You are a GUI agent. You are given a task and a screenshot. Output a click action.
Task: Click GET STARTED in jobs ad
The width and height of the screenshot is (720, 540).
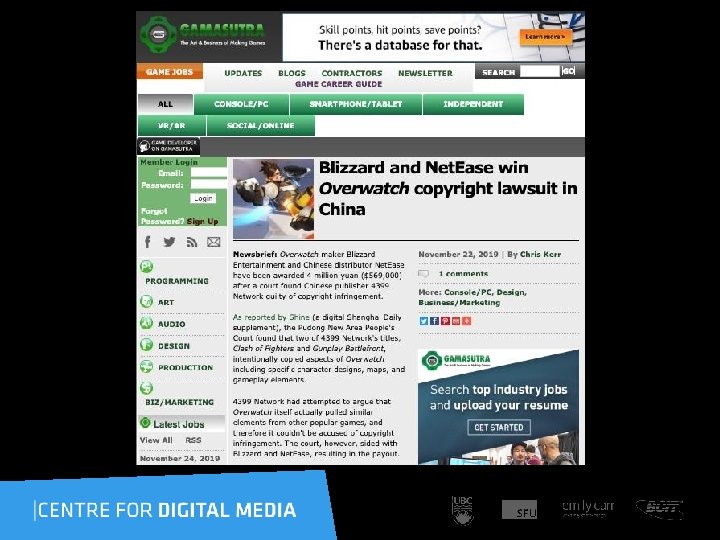tap(499, 427)
